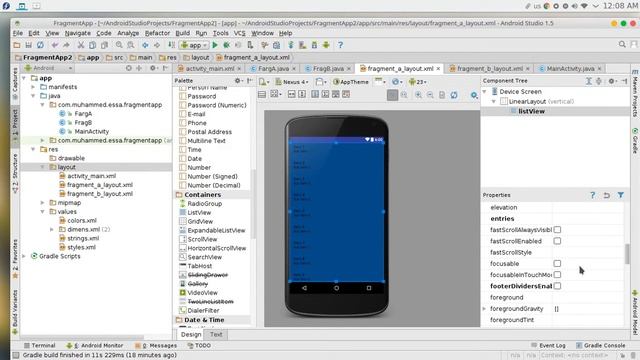The height and width of the screenshot is (360, 640).
Task: Click the layout breadcrumb in navigation bar
Action: coord(196,58)
